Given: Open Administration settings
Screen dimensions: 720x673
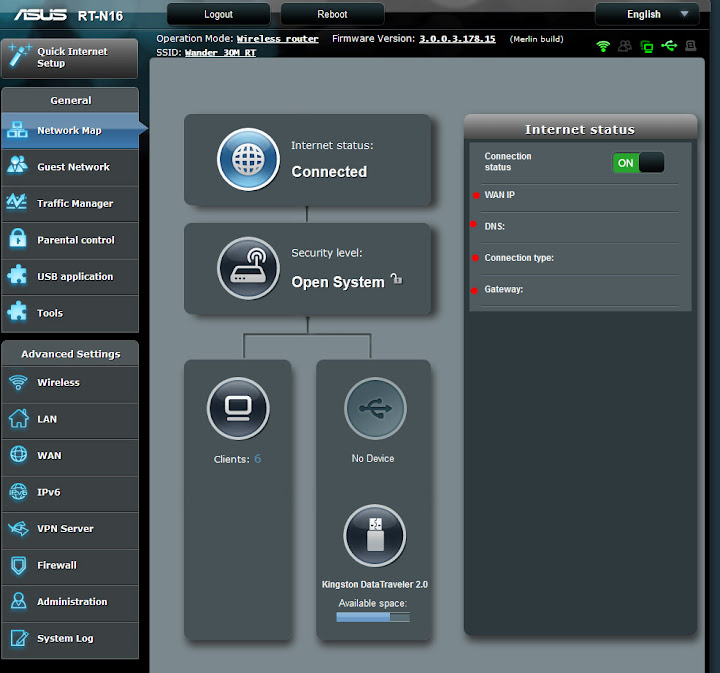Looking at the screenshot, I should (x=70, y=602).
